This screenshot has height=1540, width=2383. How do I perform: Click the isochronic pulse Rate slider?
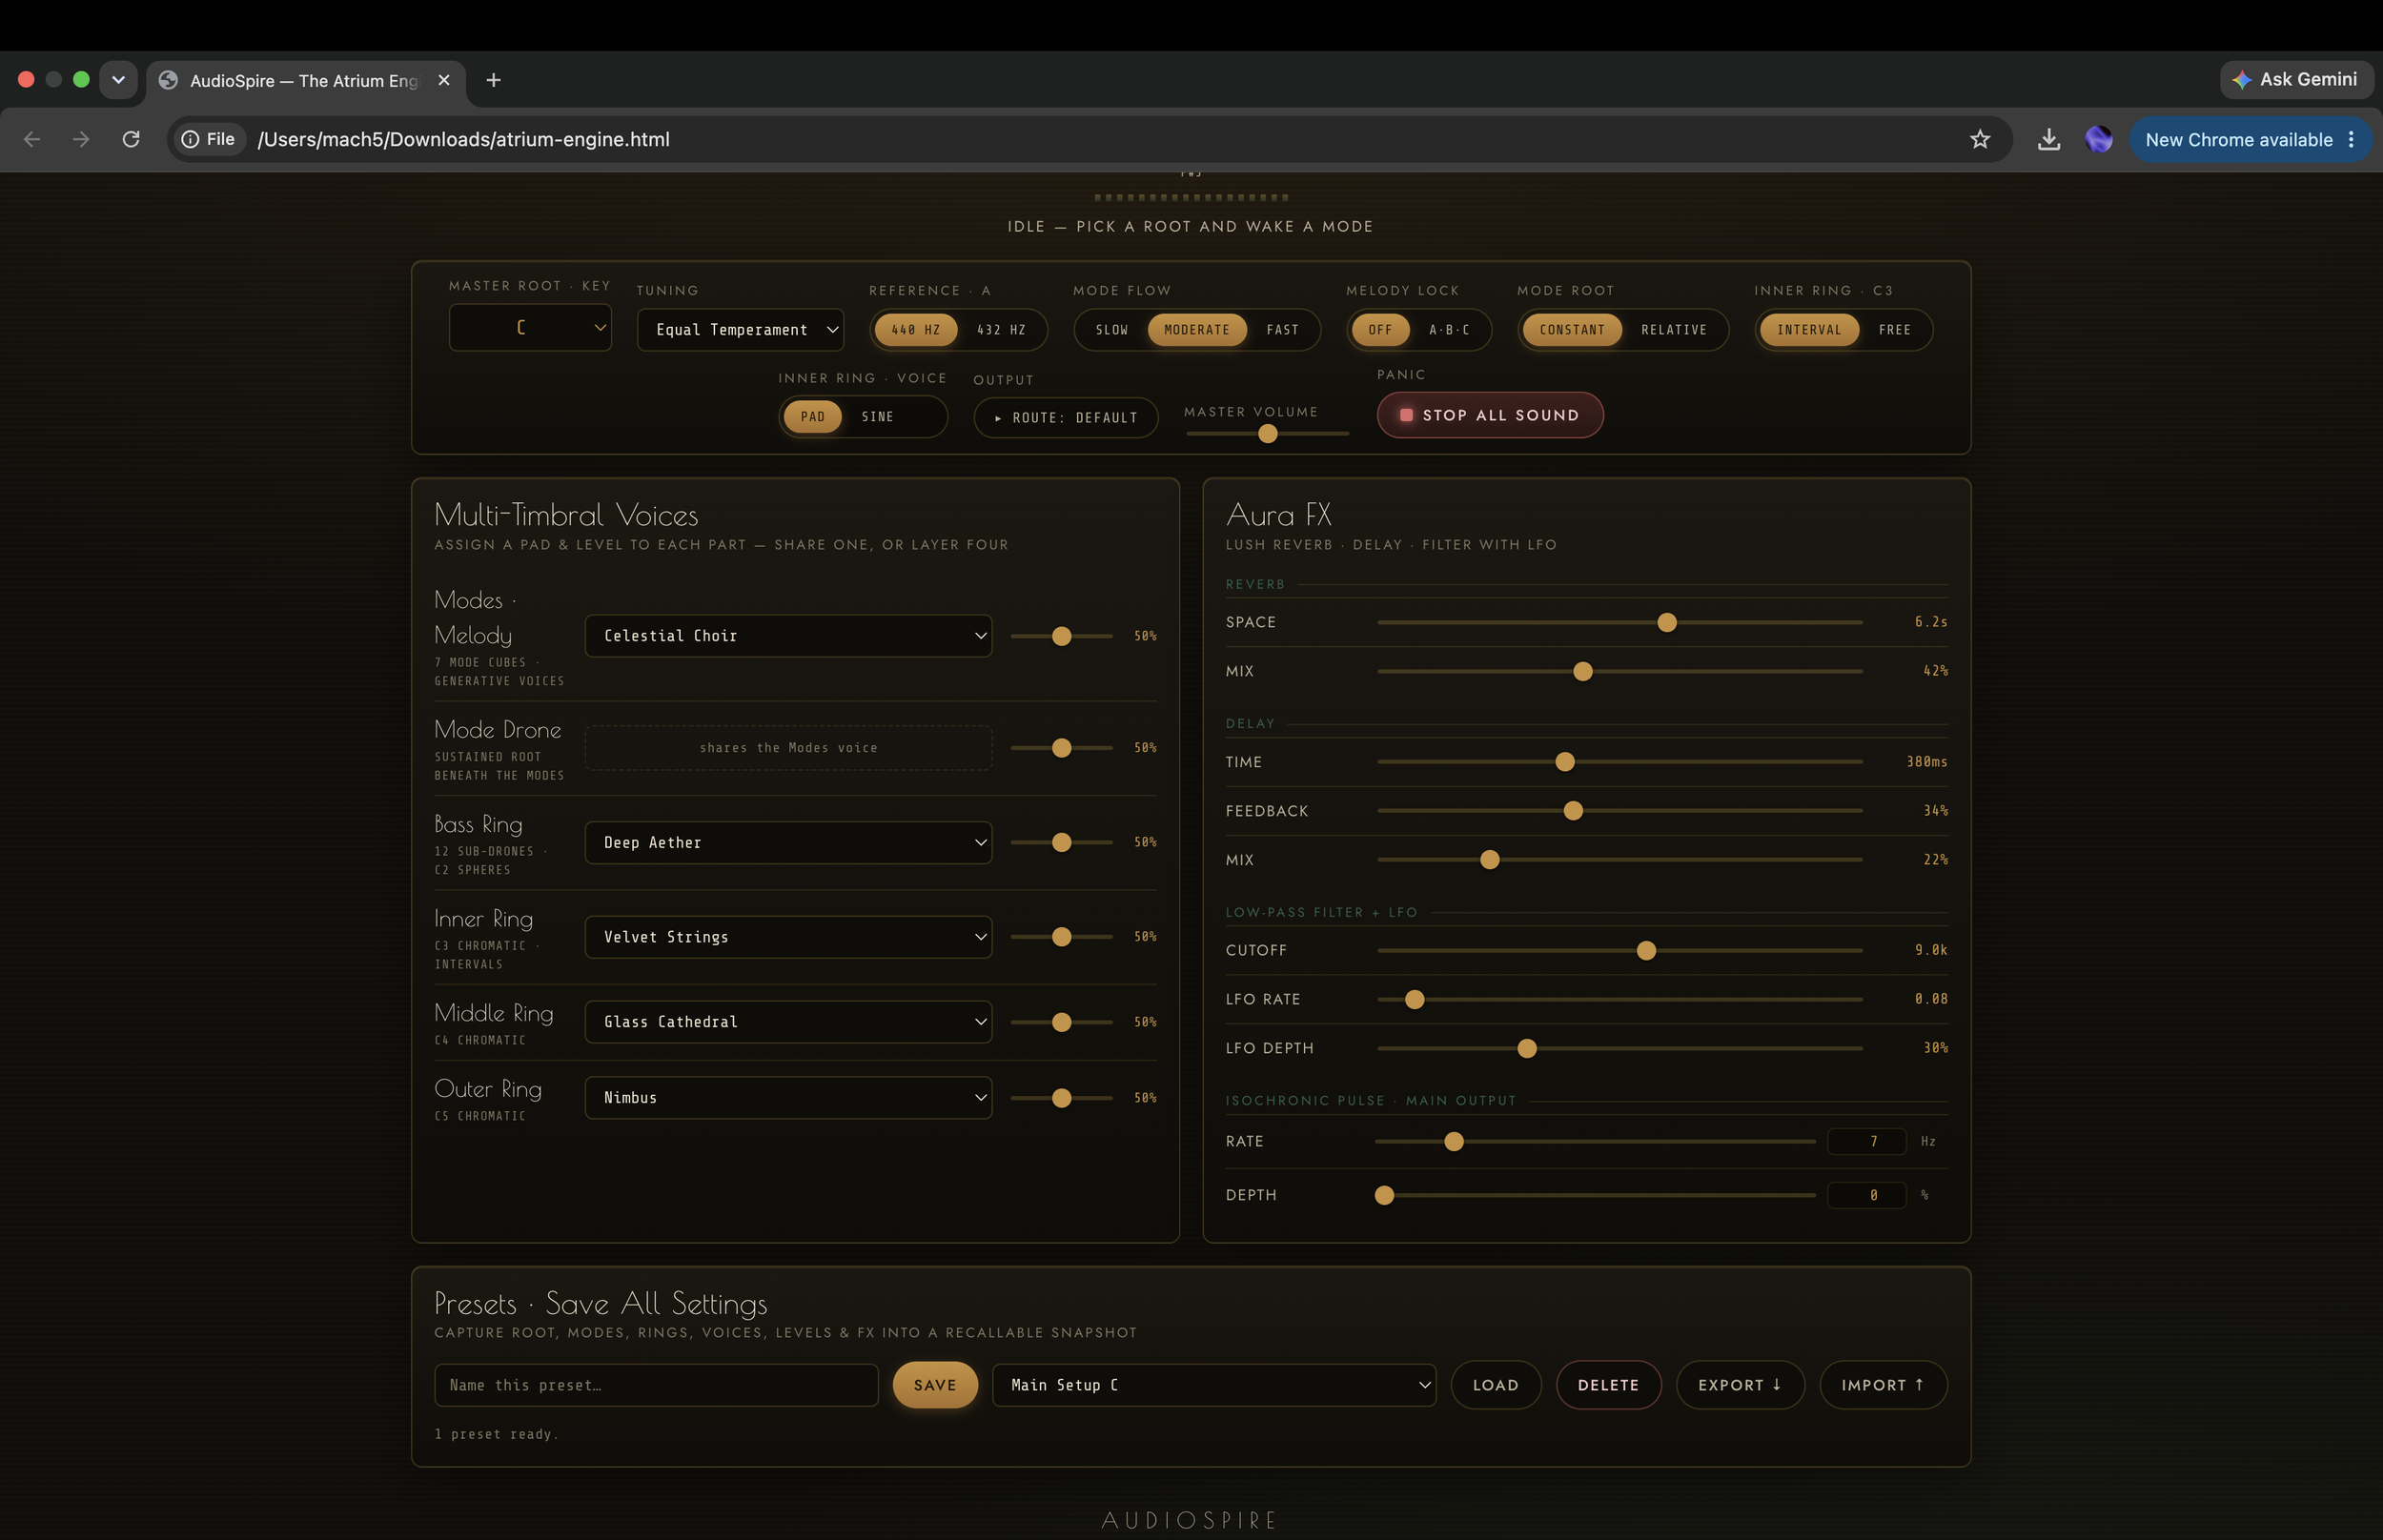coord(1595,1142)
